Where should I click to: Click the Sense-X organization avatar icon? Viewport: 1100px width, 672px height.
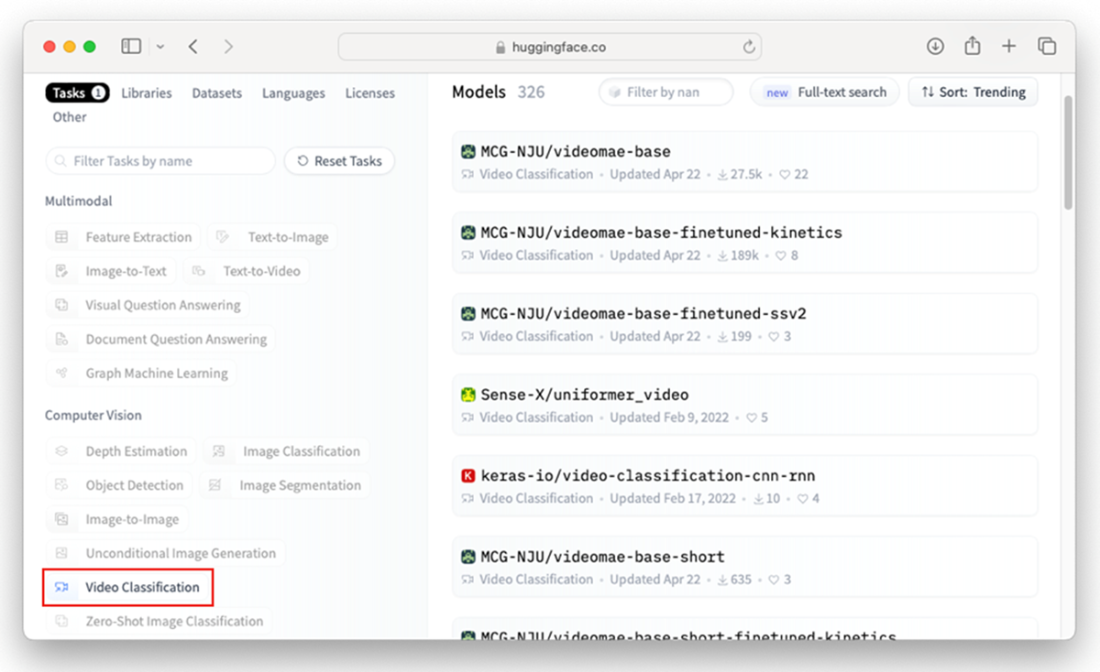[x=468, y=394]
